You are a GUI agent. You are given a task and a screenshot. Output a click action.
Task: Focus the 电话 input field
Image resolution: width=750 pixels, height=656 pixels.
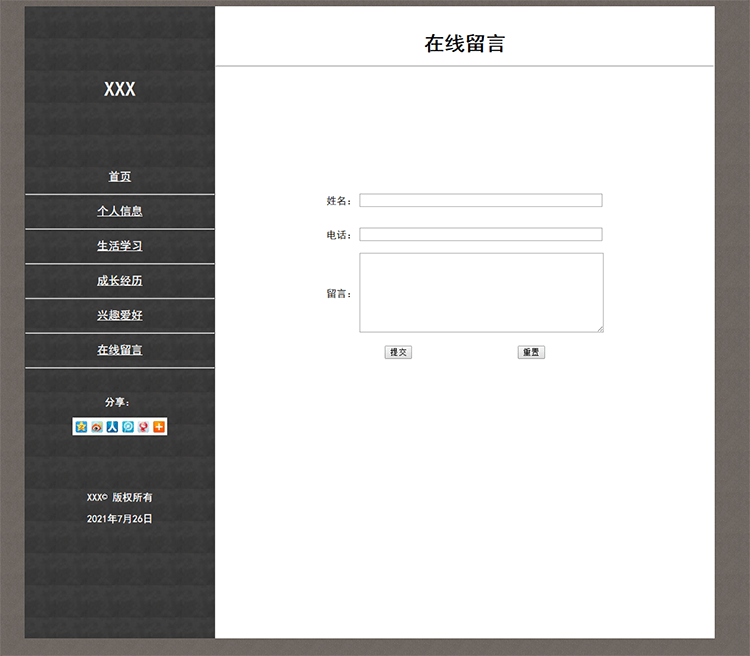click(x=481, y=234)
